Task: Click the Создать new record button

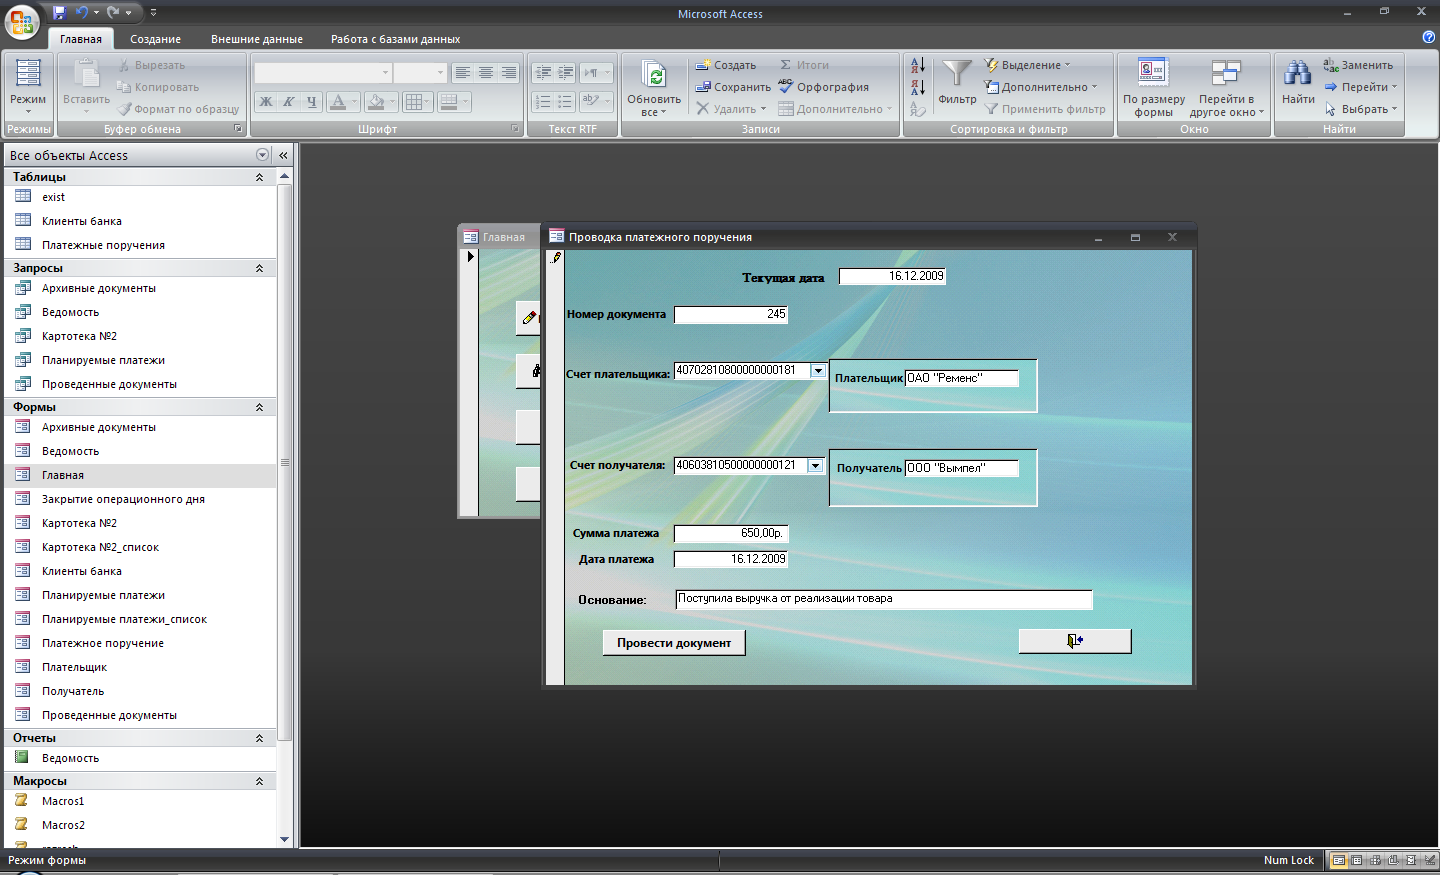Action: click(726, 65)
